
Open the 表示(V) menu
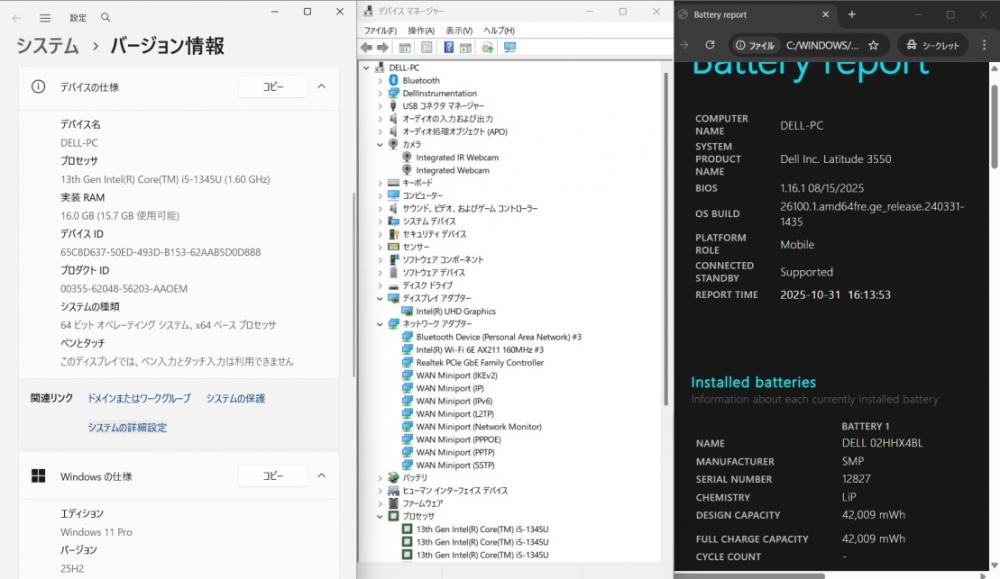coord(459,30)
